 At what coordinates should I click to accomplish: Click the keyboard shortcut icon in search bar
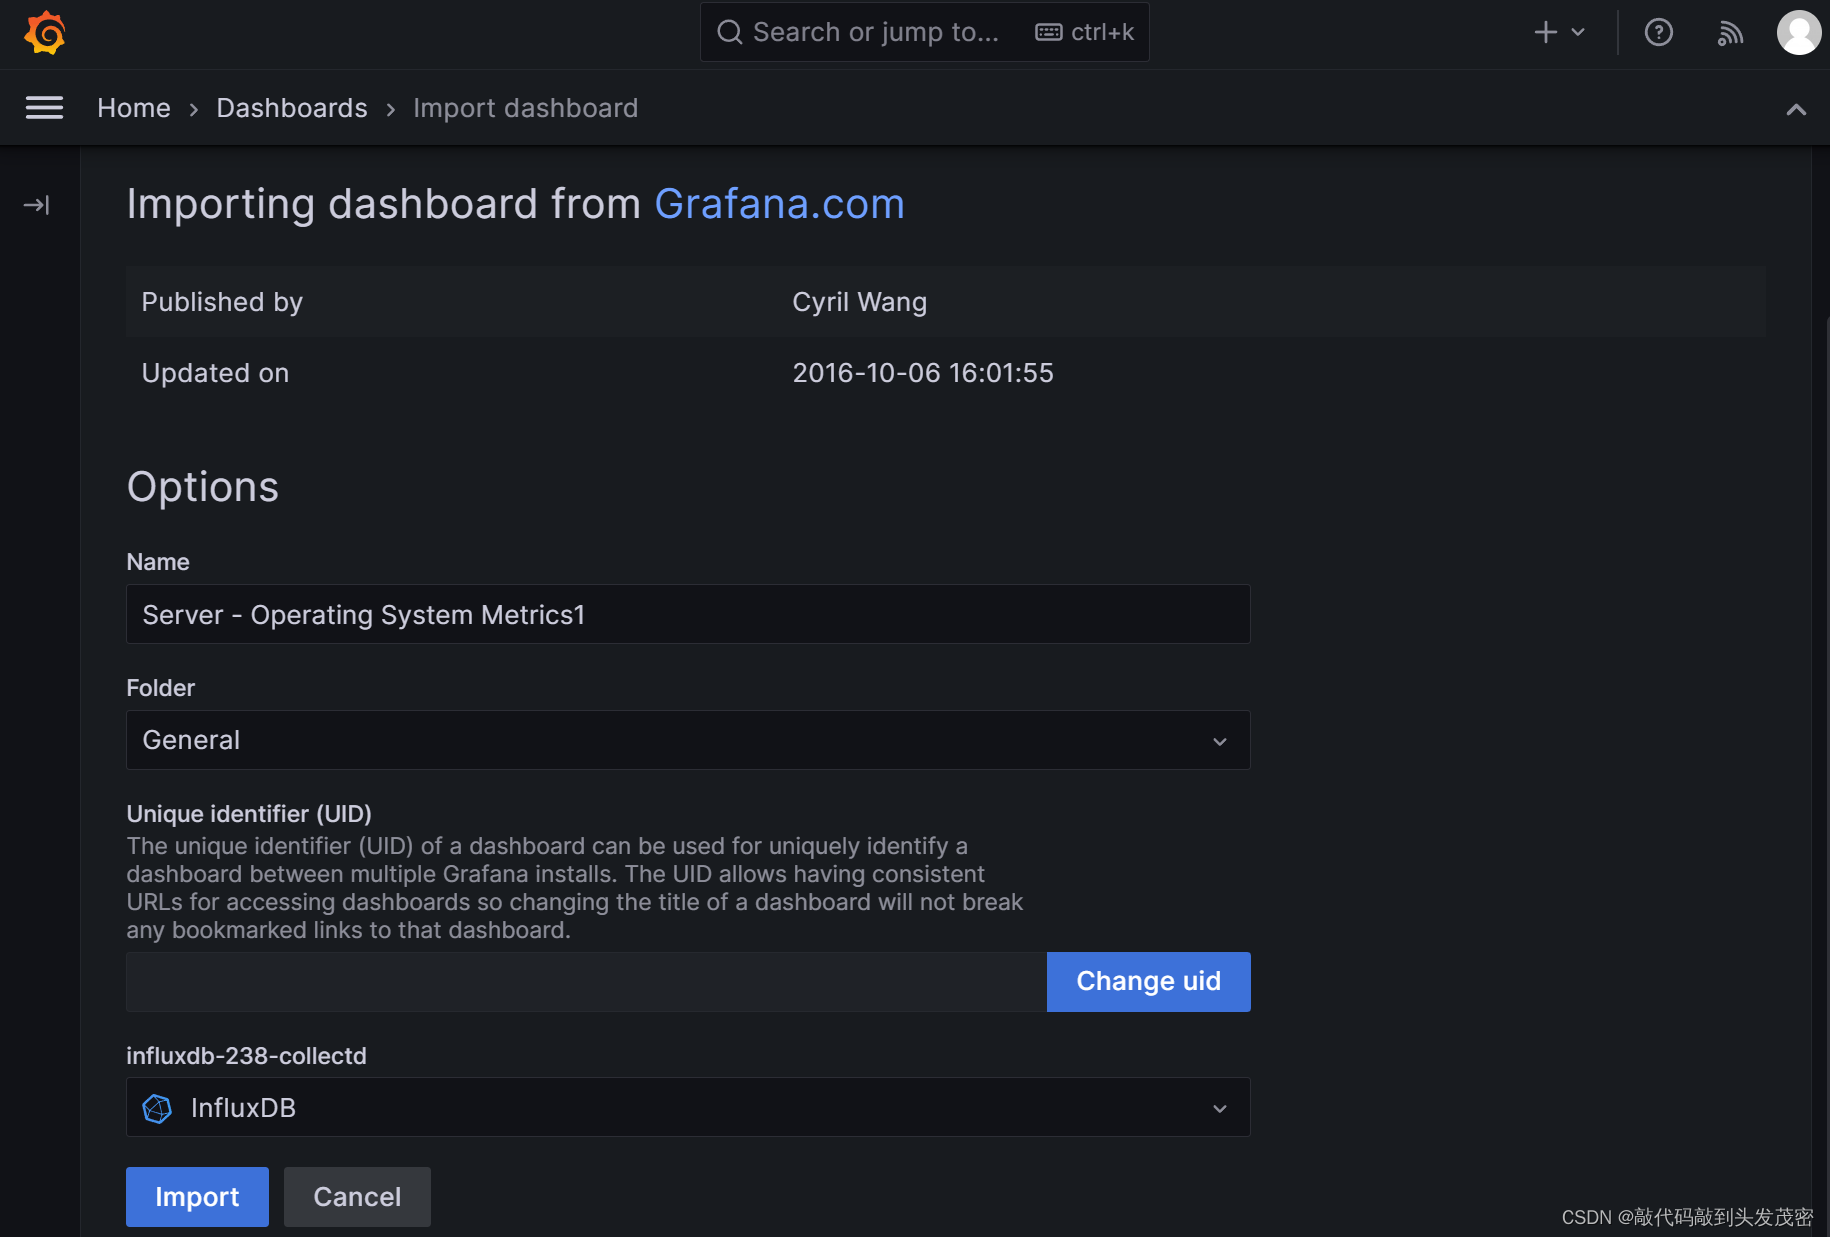(1049, 32)
